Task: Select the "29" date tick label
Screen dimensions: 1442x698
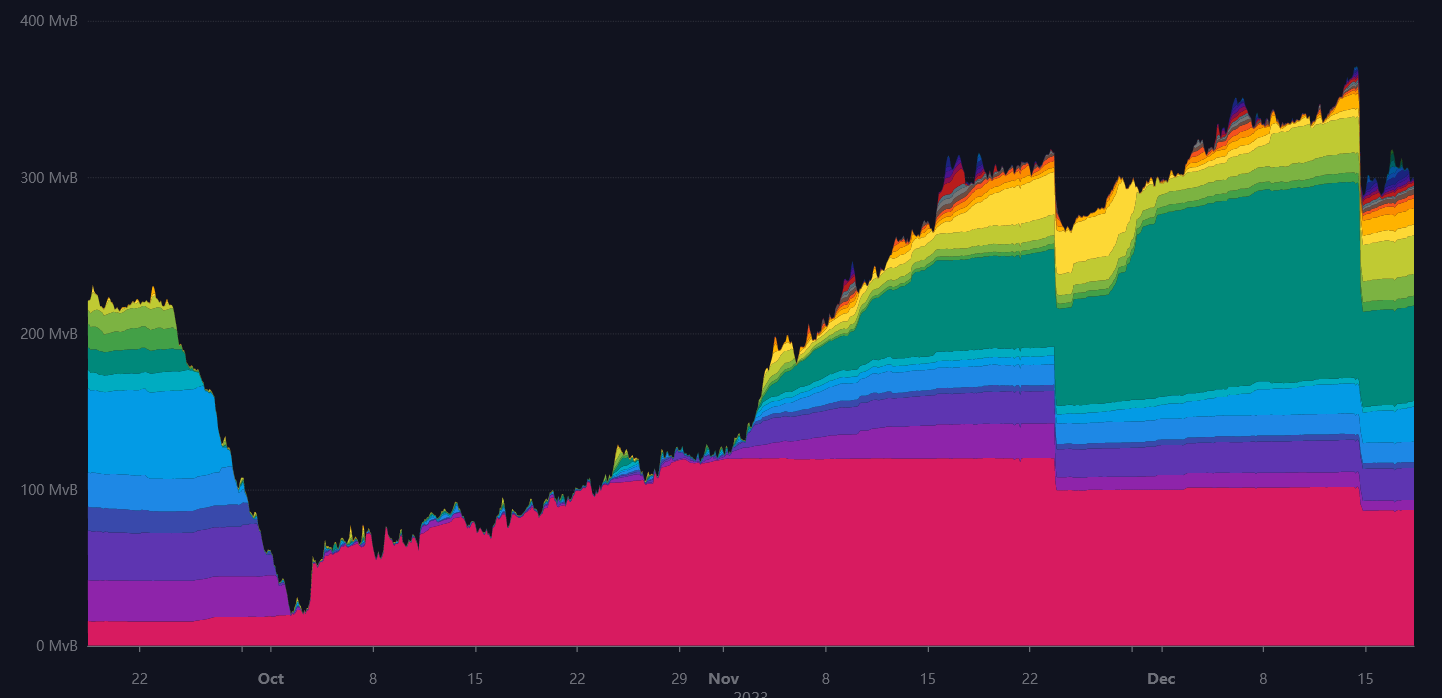Action: (679, 678)
